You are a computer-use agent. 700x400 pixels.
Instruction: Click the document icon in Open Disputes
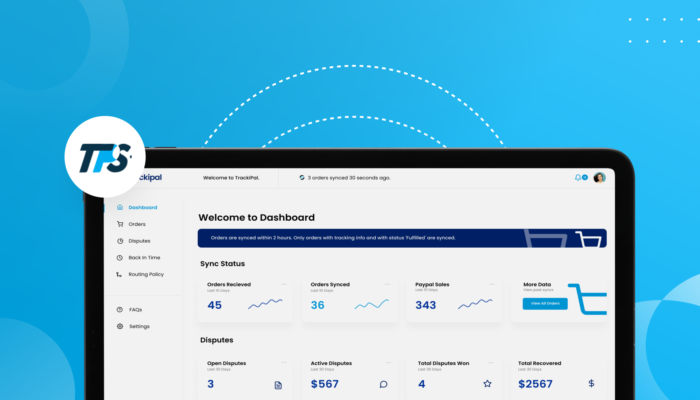coord(278,385)
